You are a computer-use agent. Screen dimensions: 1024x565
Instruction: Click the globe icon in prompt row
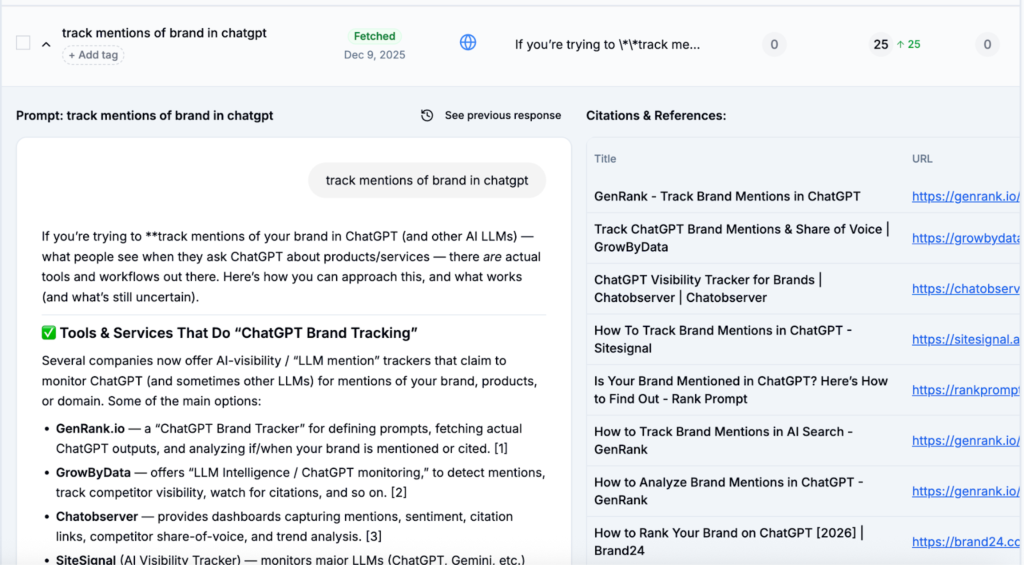[468, 43]
